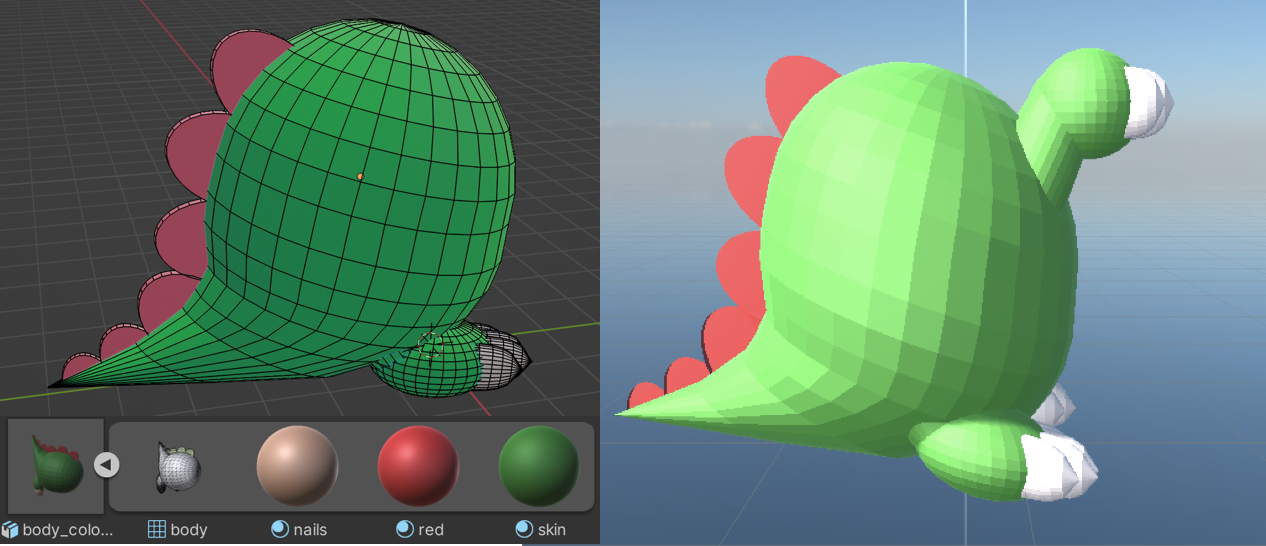Select the skin material name label
This screenshot has height=546, width=1266.
[551, 529]
